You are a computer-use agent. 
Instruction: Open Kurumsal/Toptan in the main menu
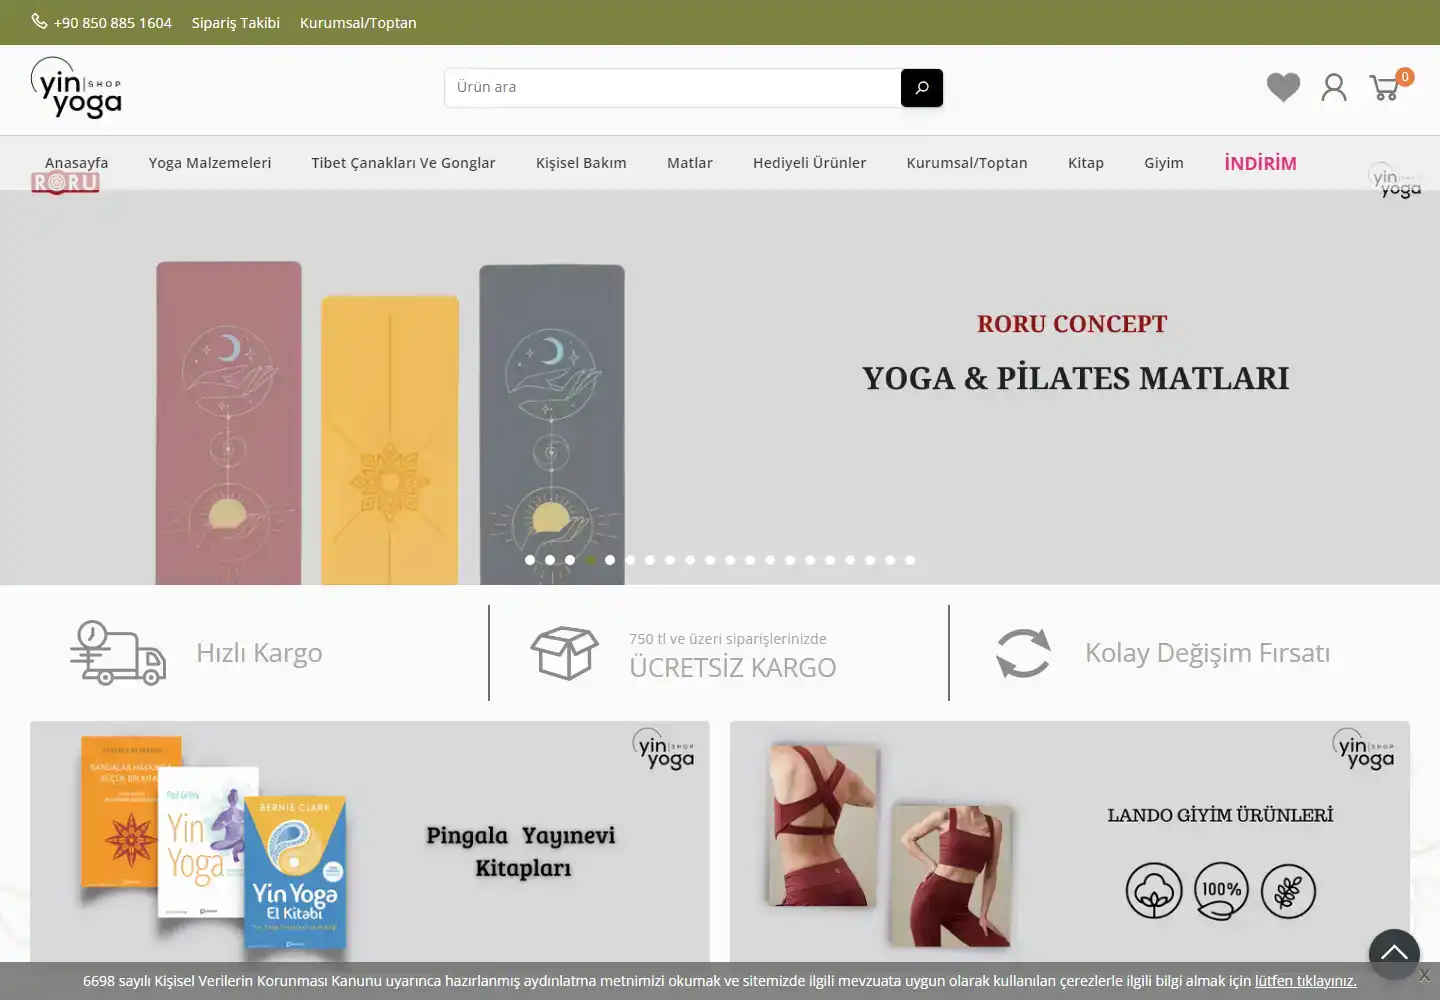[x=967, y=163]
